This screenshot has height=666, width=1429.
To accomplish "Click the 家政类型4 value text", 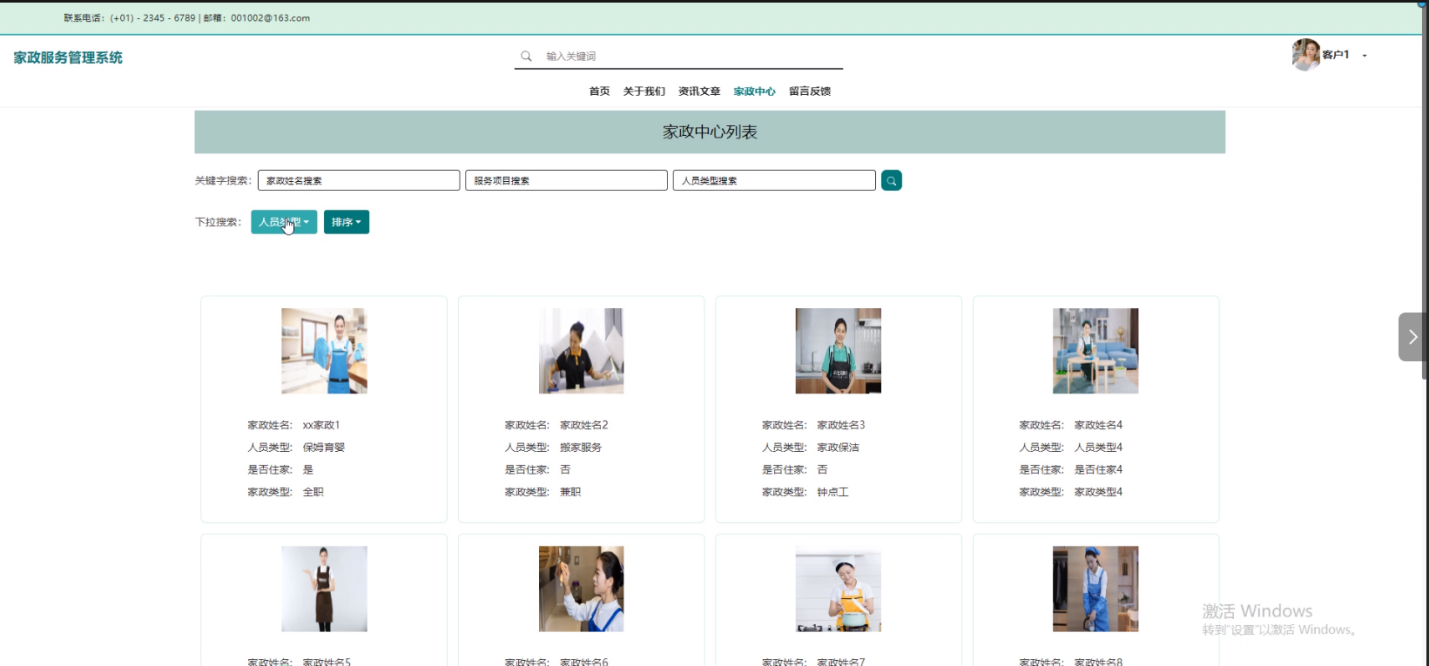I will point(1098,492).
